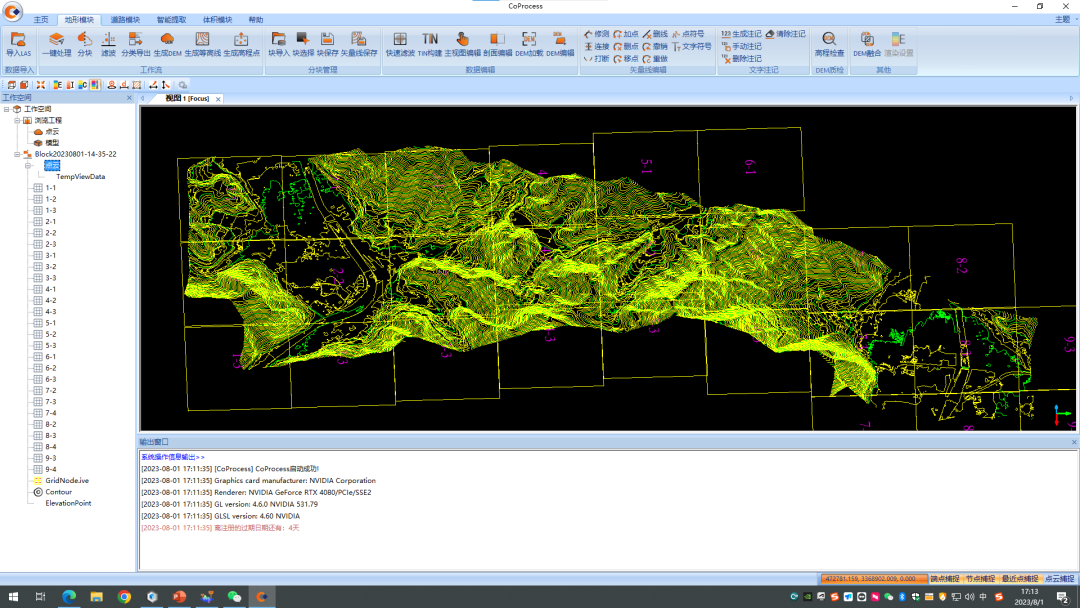Select tree item 1-1

[x=51, y=188]
